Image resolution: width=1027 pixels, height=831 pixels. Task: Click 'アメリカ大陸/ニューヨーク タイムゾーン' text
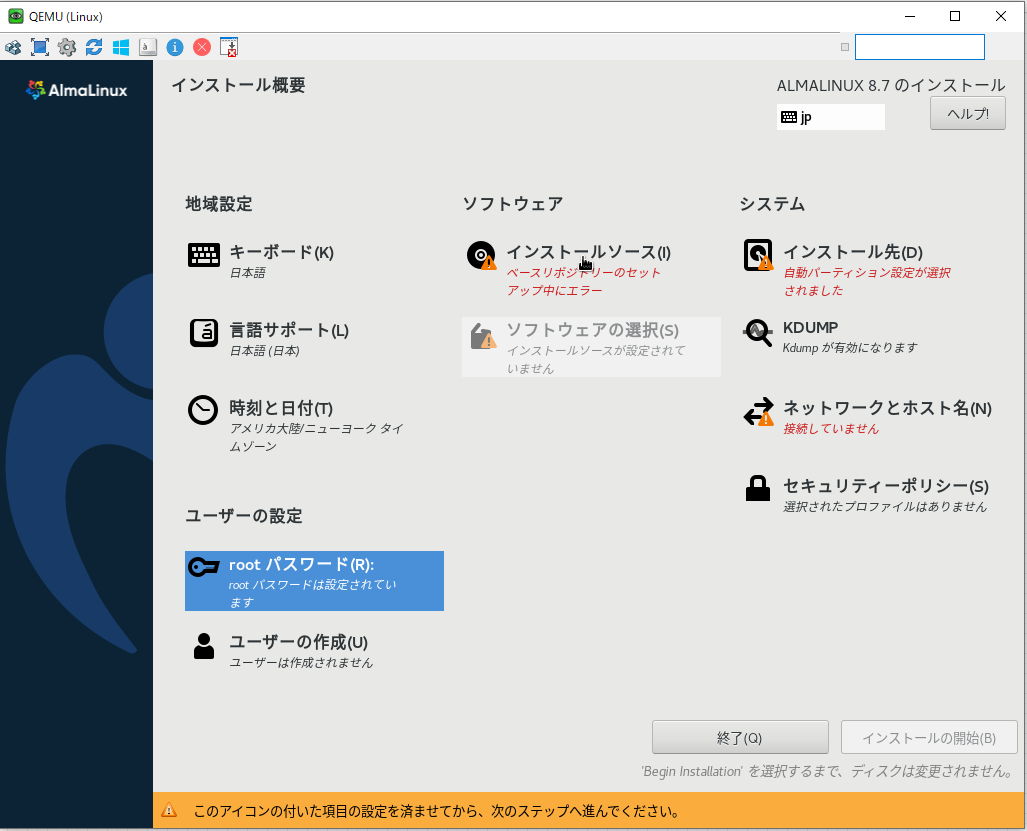316,437
